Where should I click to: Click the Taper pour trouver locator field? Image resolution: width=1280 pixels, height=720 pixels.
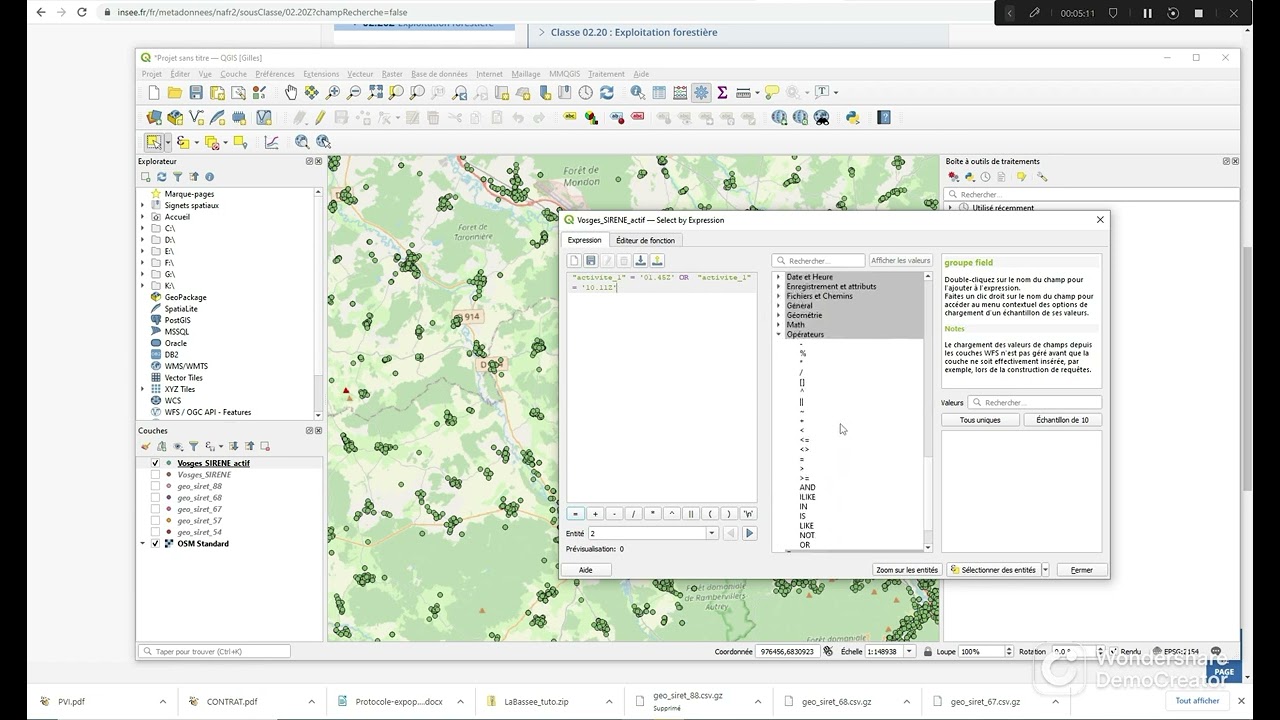[x=215, y=651]
